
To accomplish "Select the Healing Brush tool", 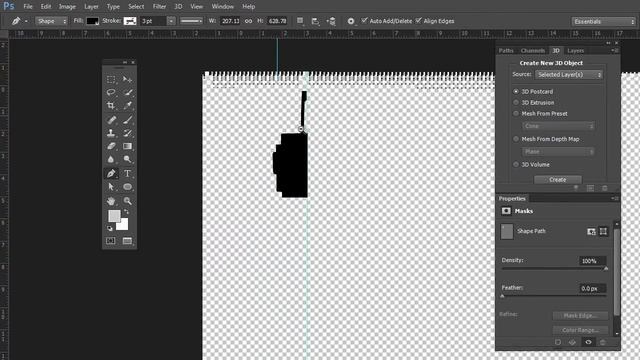I will pyautogui.click(x=111, y=120).
